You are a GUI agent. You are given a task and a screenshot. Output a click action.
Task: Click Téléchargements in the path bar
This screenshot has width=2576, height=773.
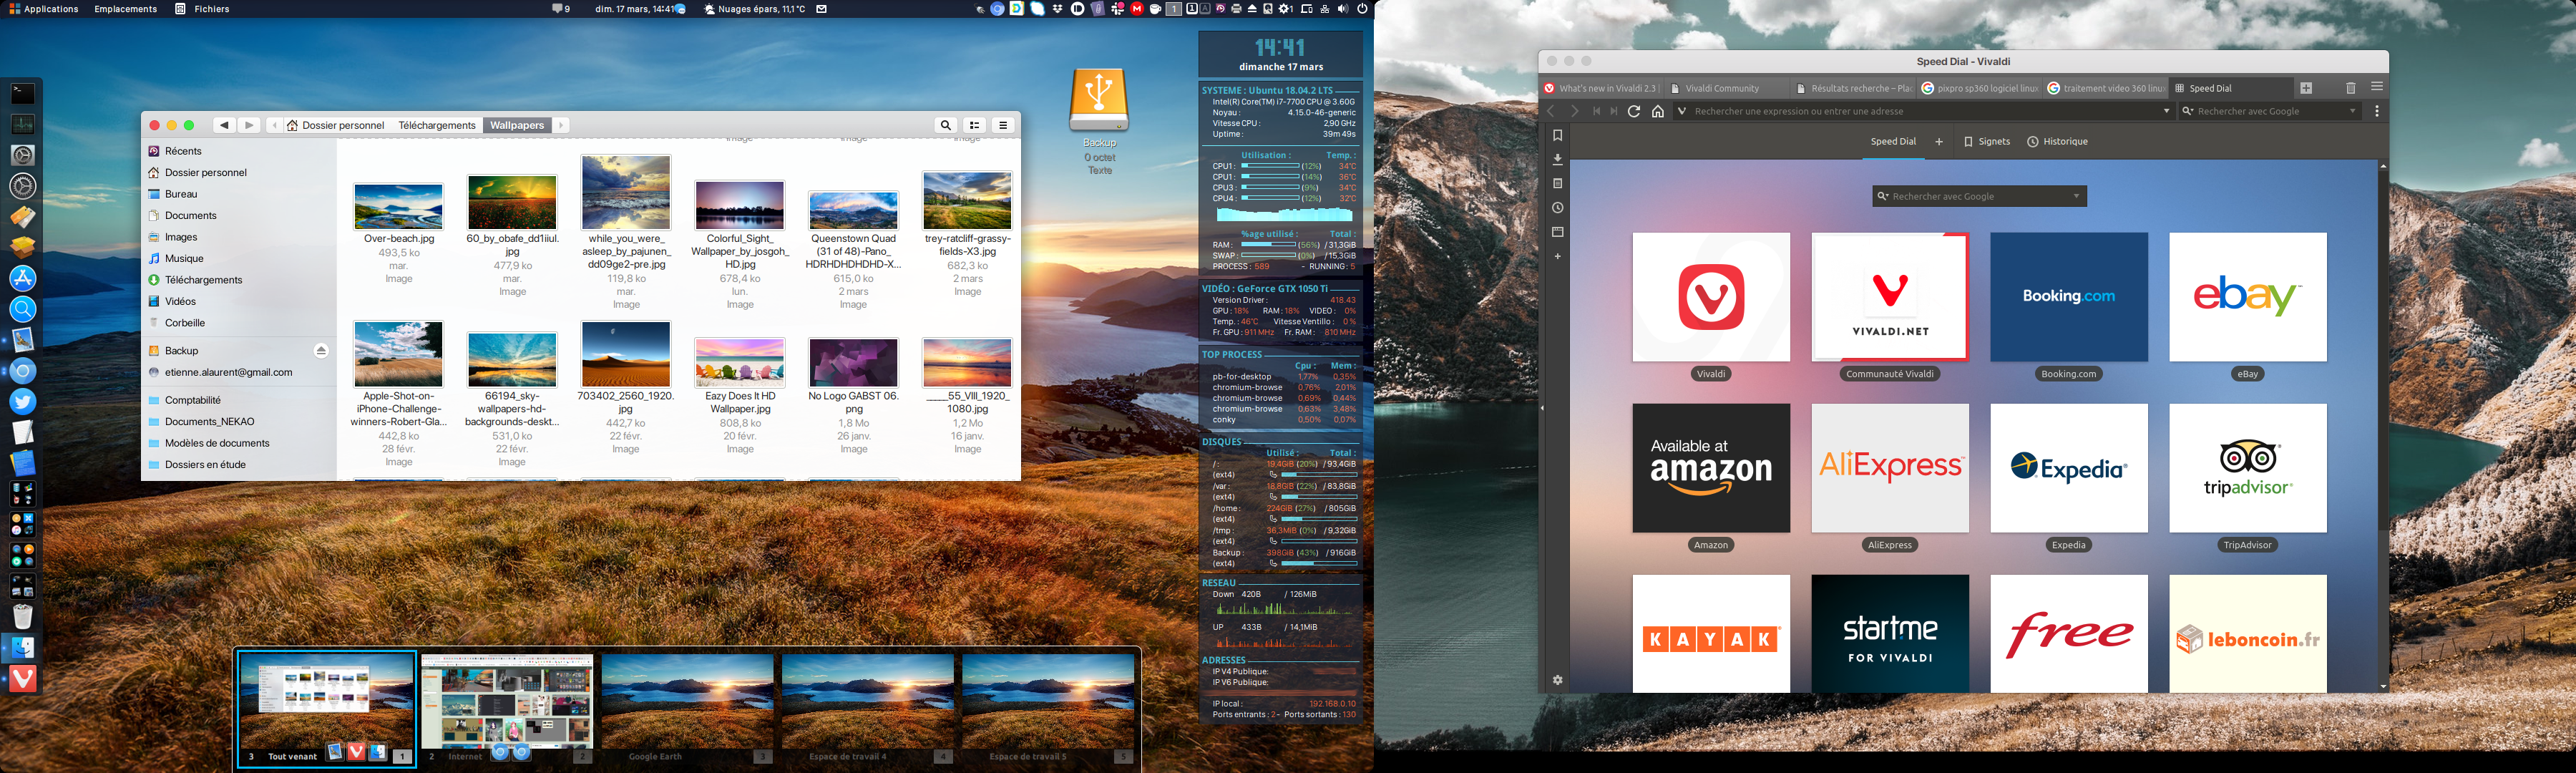(436, 125)
